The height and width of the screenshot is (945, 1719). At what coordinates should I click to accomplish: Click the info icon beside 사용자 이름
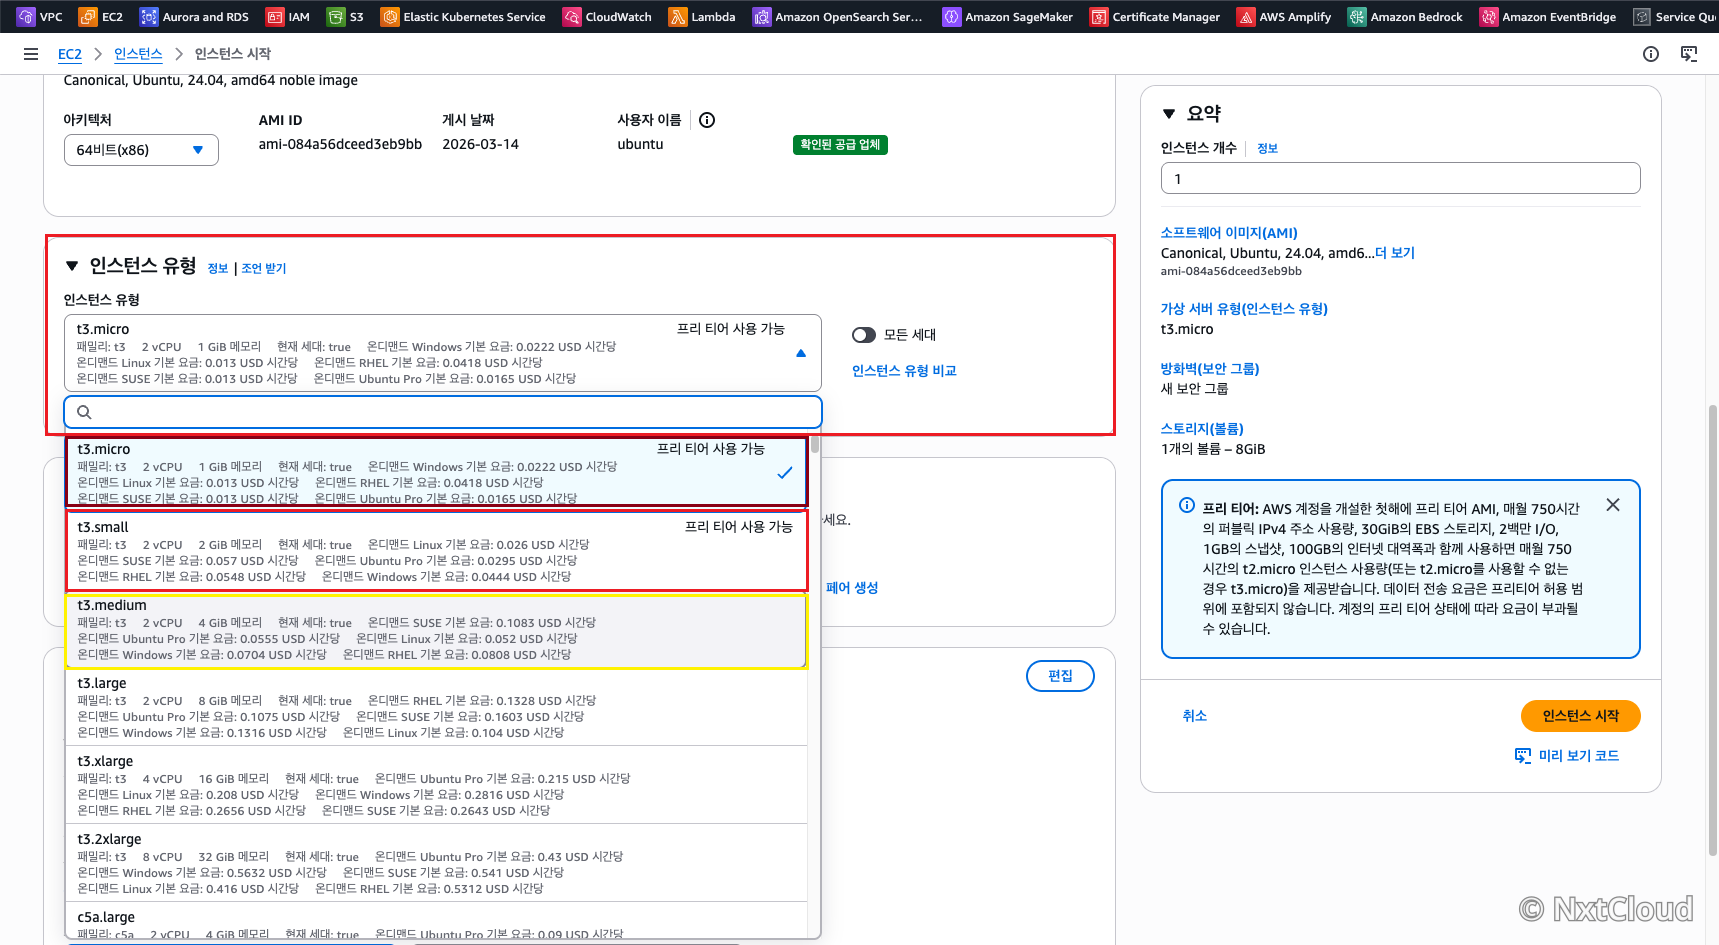707,120
